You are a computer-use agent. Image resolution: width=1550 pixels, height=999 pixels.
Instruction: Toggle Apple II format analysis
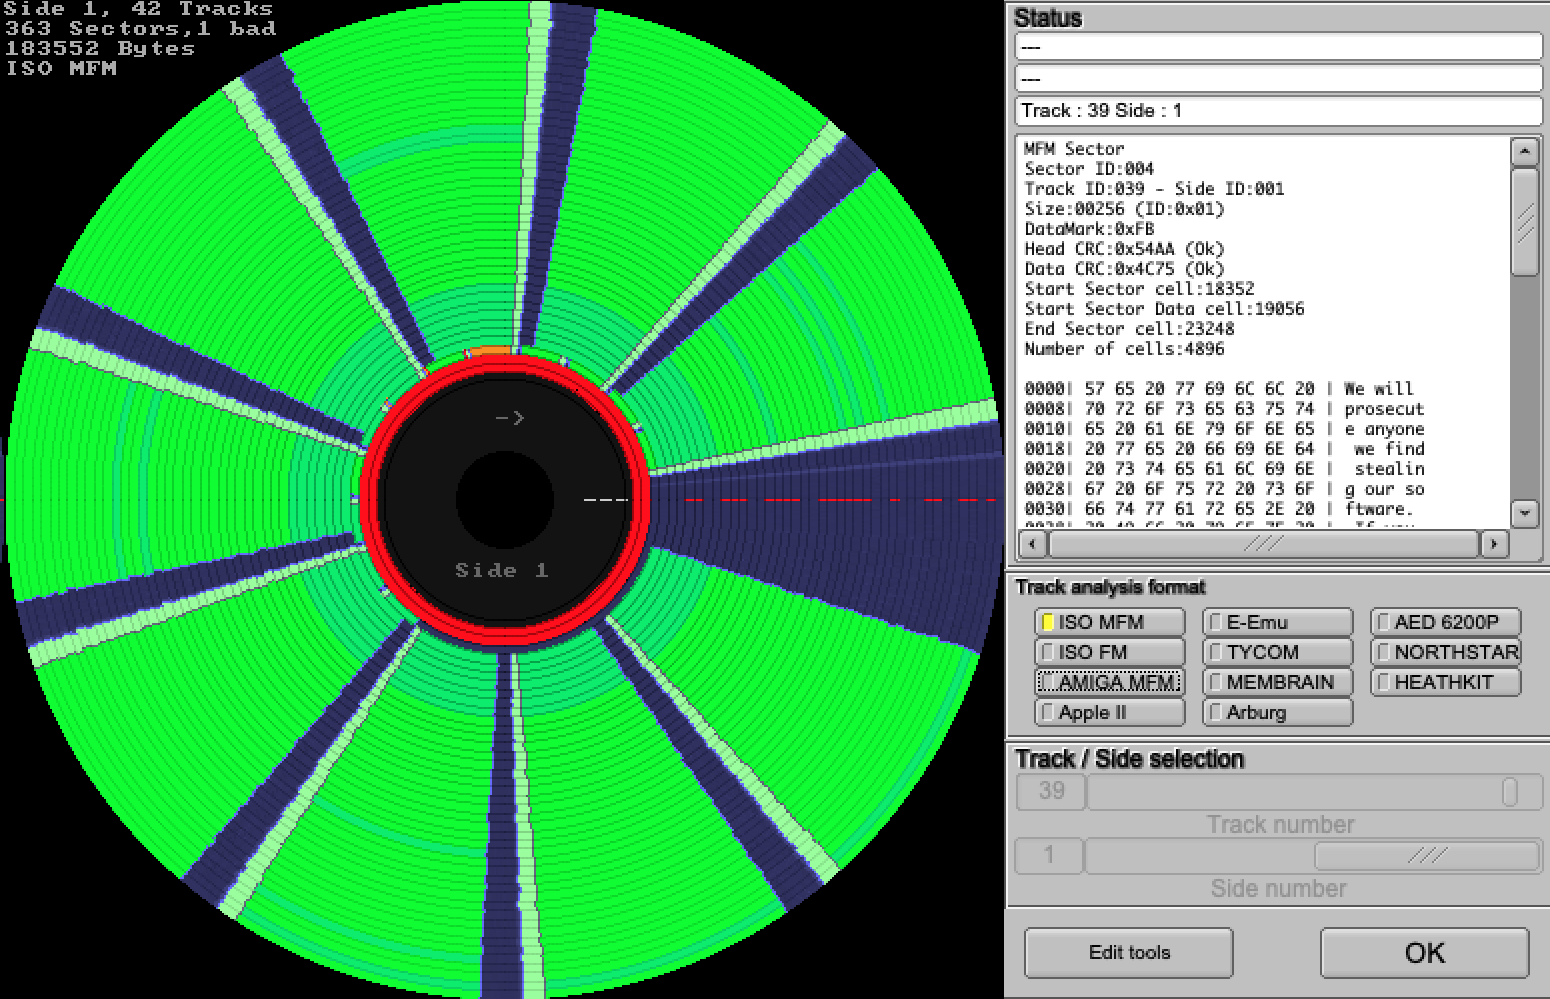[1109, 712]
